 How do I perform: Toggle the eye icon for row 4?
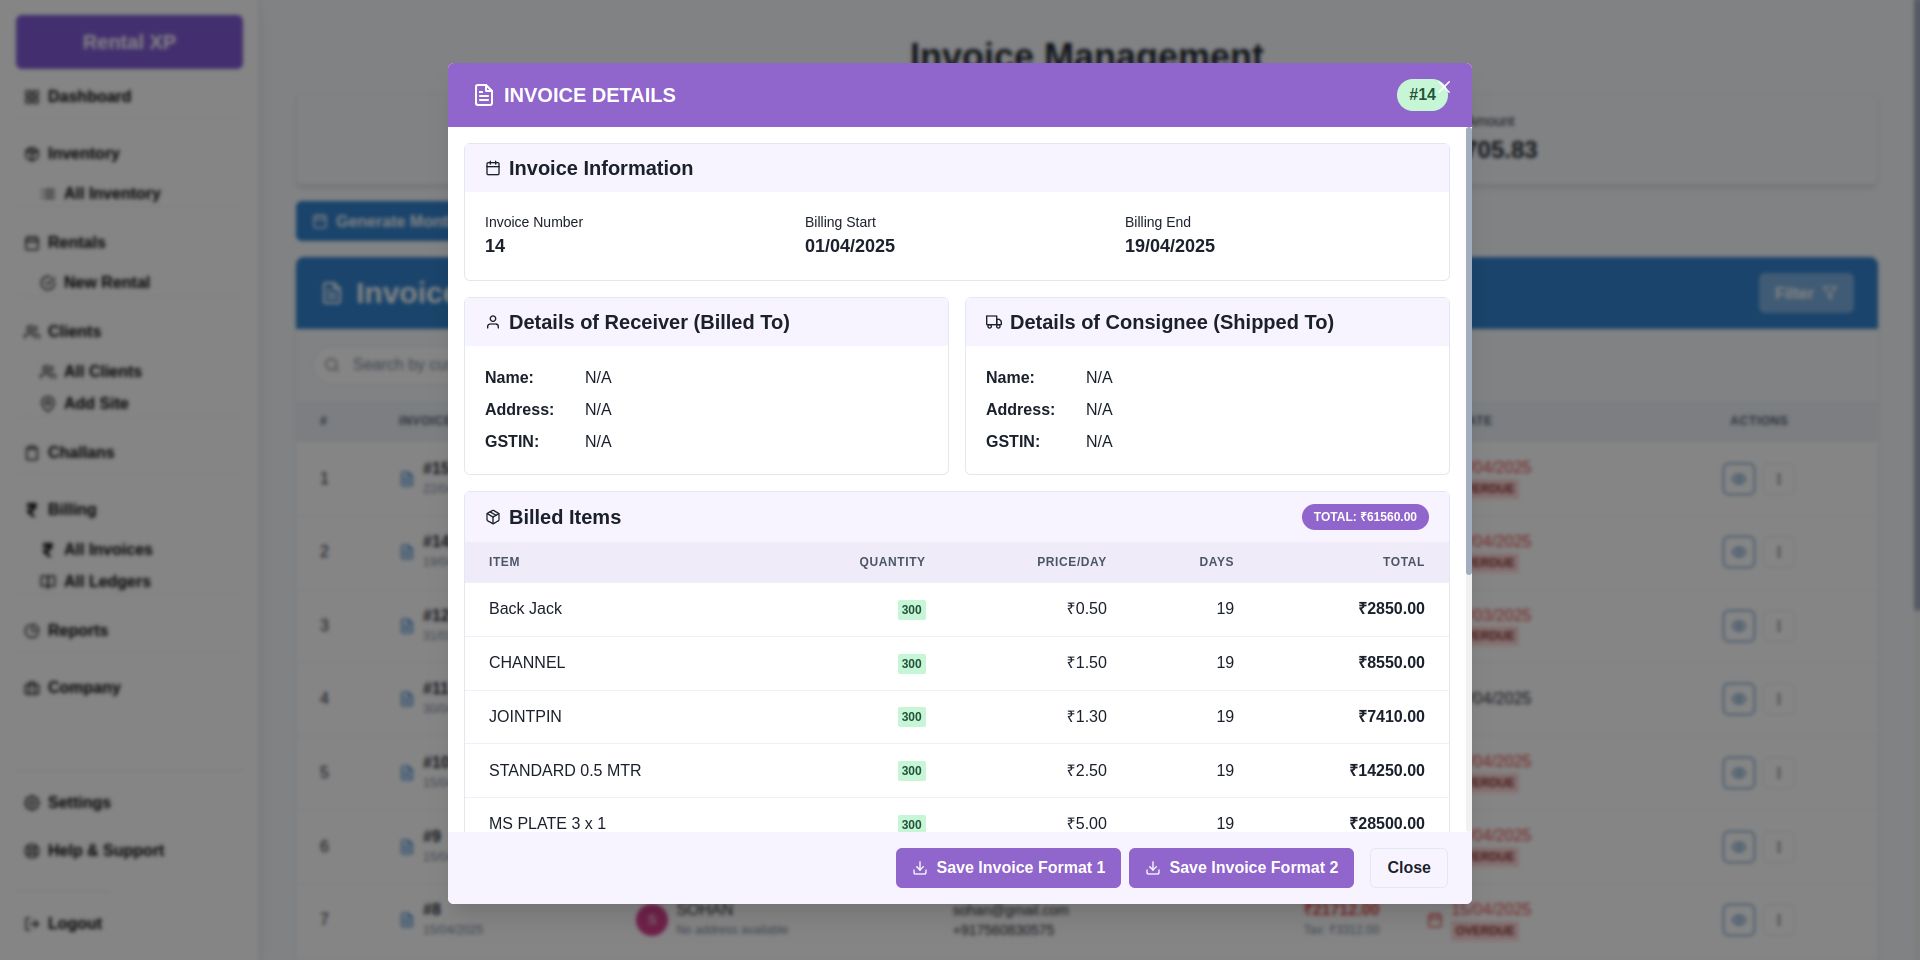click(1738, 699)
